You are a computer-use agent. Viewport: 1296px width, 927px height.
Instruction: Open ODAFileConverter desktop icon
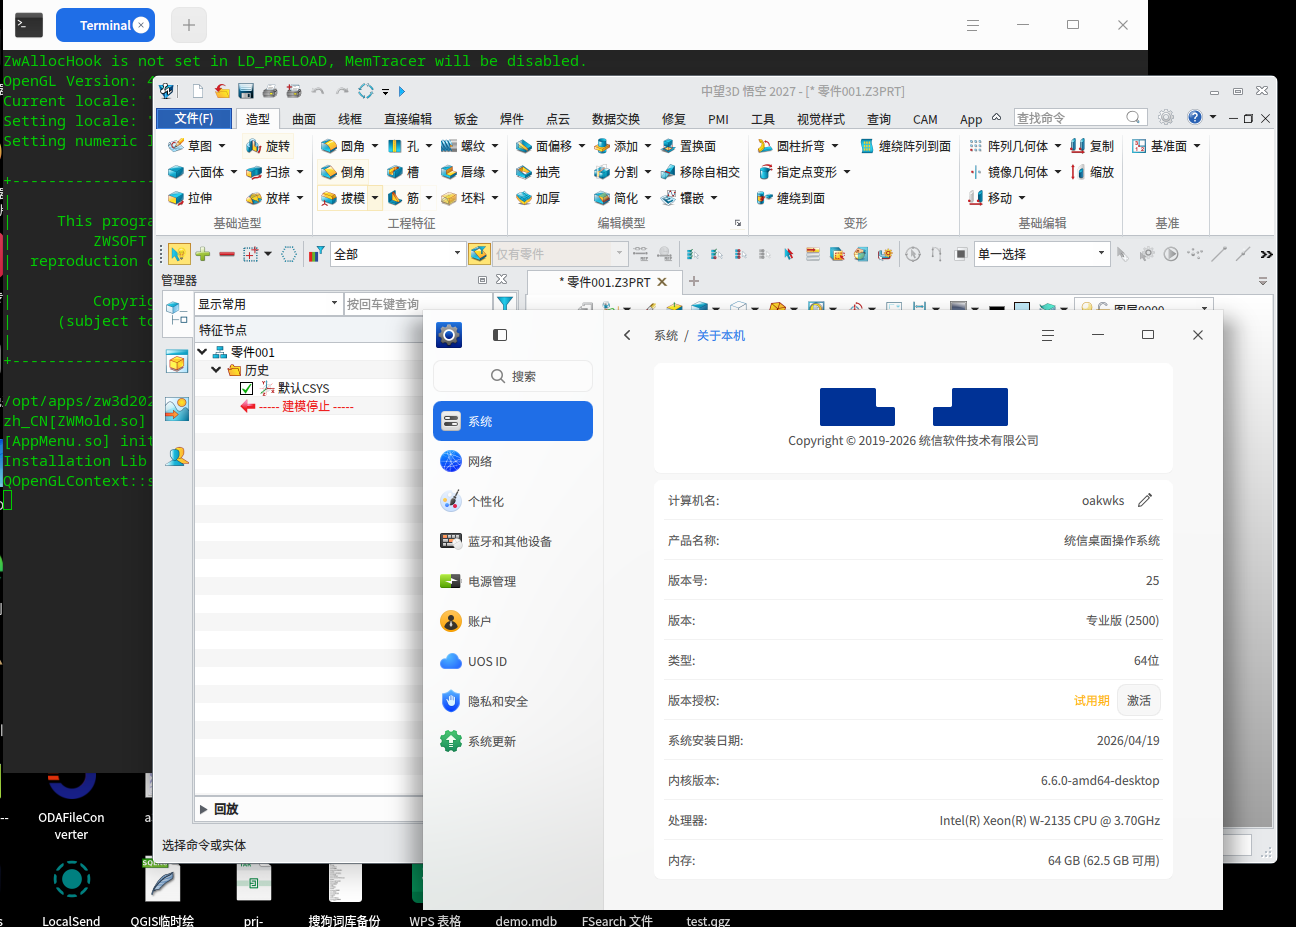coord(71,806)
